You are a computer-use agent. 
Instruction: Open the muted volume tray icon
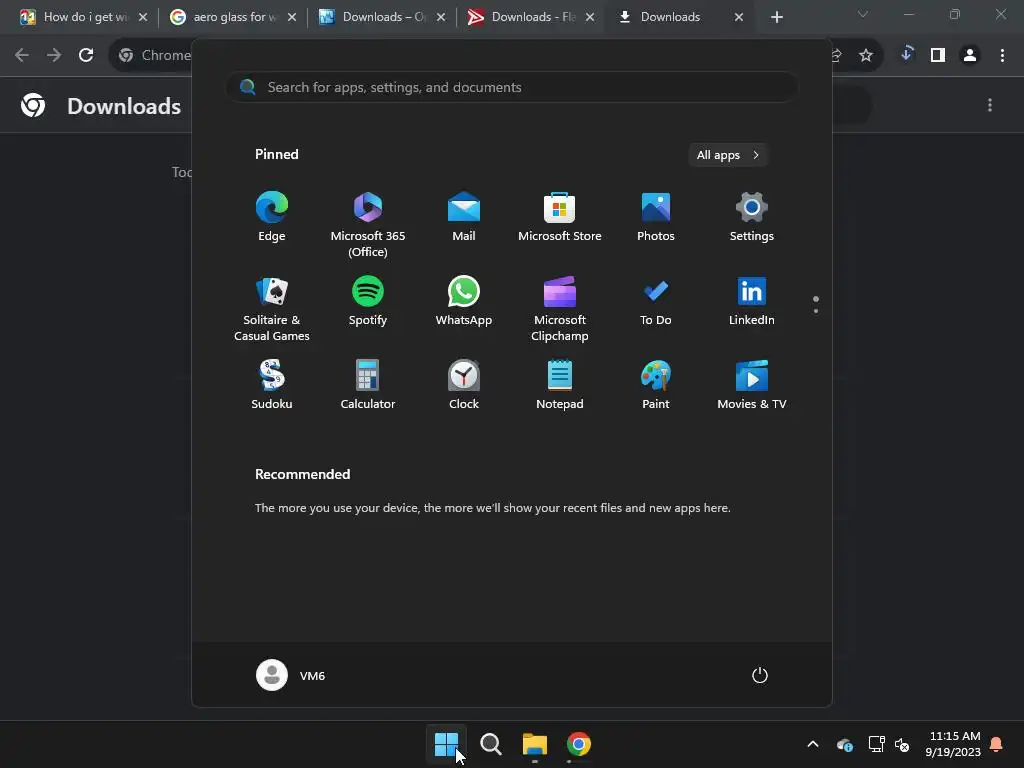pyautogui.click(x=902, y=744)
